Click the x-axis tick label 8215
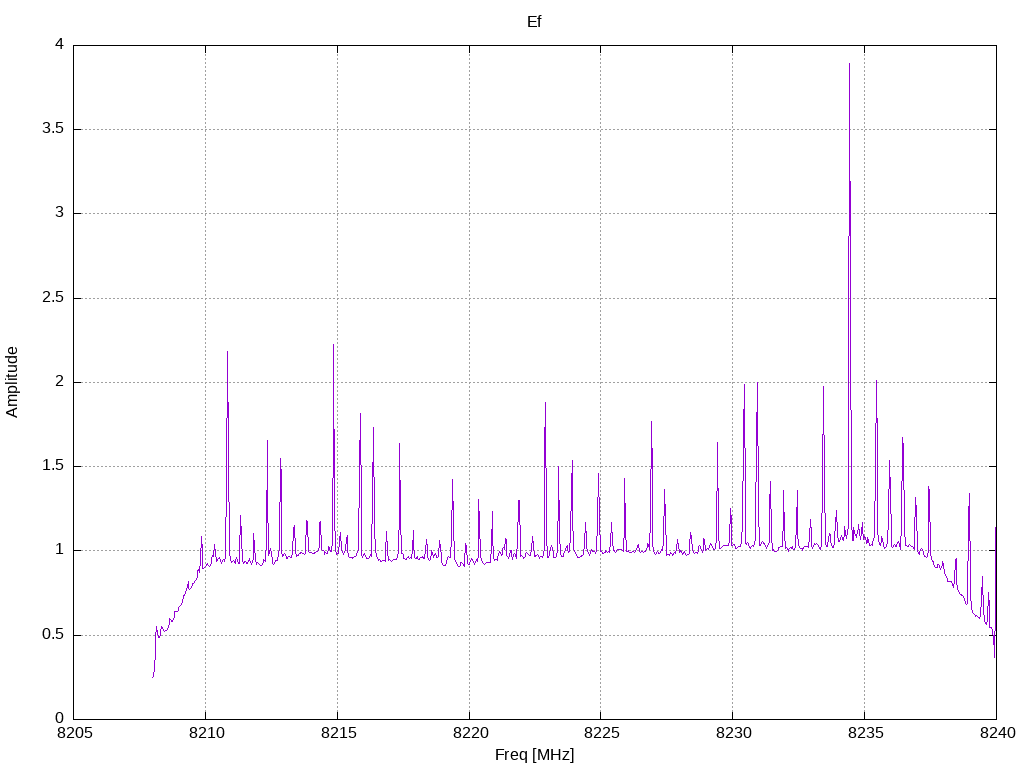1024x768 pixels. pyautogui.click(x=338, y=733)
